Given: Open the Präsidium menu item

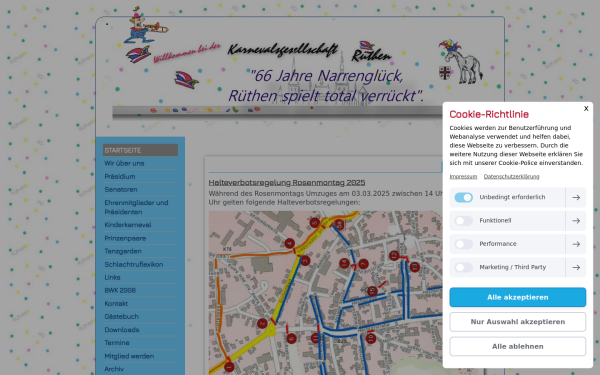Looking at the screenshot, I should 140,176.
